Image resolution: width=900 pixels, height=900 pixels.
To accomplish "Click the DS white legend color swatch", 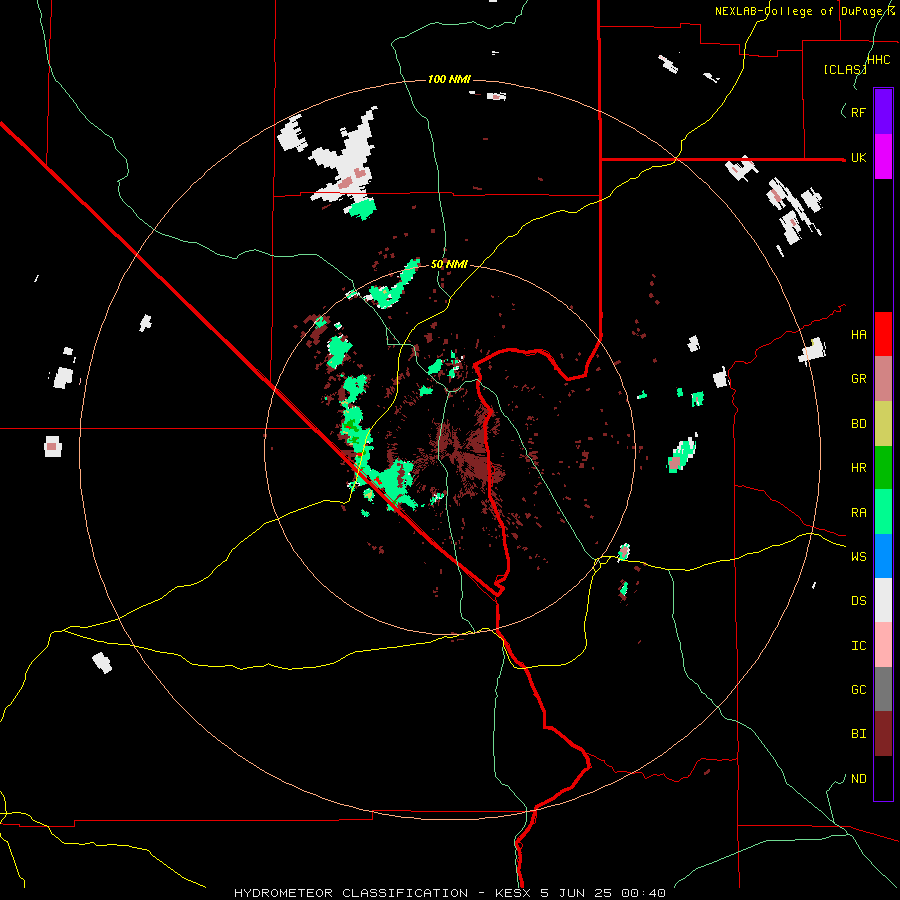I will tap(883, 600).
